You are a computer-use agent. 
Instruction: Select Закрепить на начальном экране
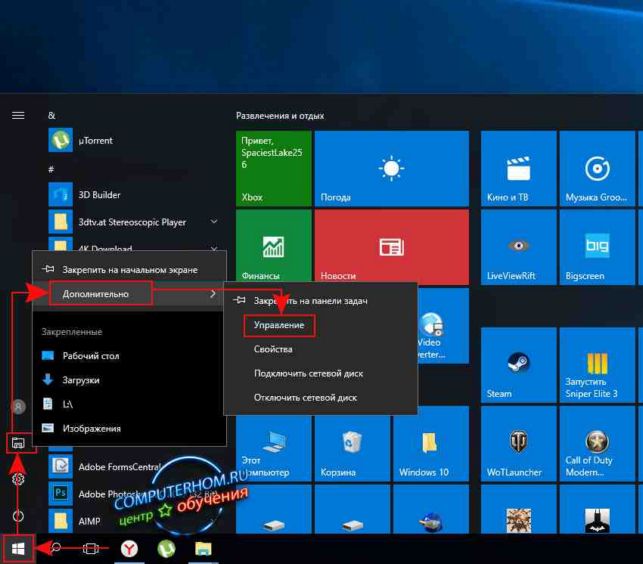tap(129, 269)
